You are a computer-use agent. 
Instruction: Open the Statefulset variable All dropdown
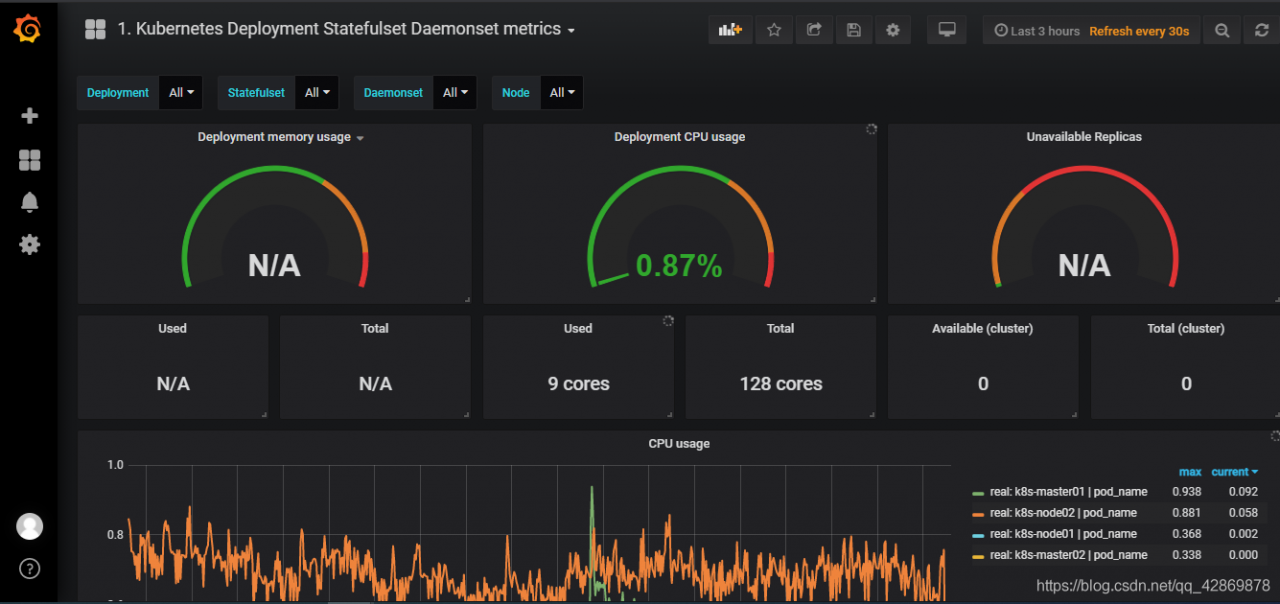click(317, 93)
